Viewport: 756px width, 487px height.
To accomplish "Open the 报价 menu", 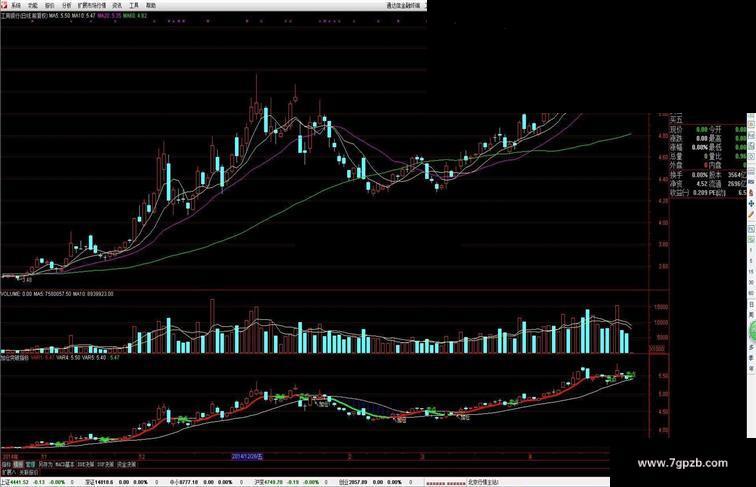I will [50, 6].
